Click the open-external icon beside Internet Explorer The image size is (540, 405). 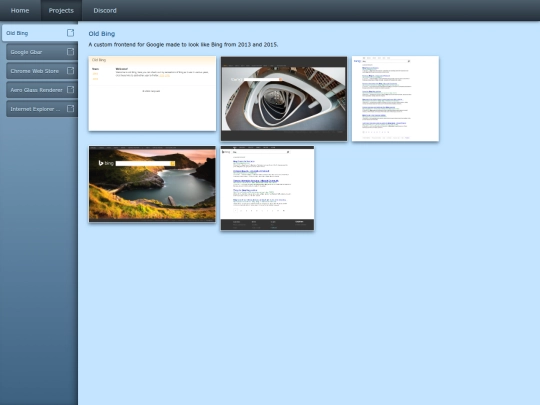point(70,108)
